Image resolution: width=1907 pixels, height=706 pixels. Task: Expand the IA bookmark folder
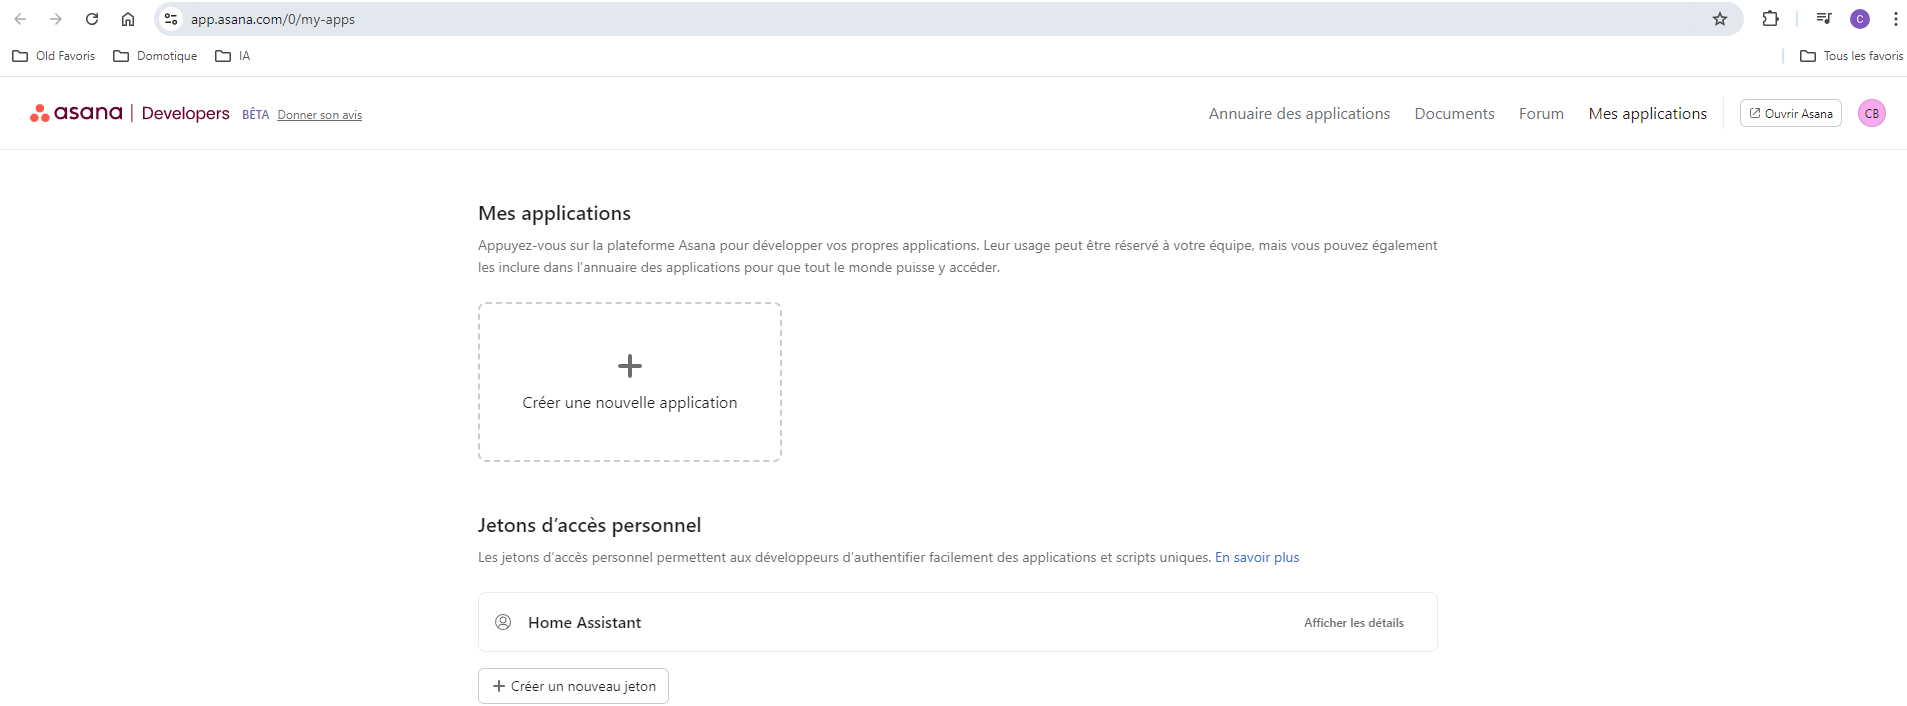pyautogui.click(x=233, y=56)
